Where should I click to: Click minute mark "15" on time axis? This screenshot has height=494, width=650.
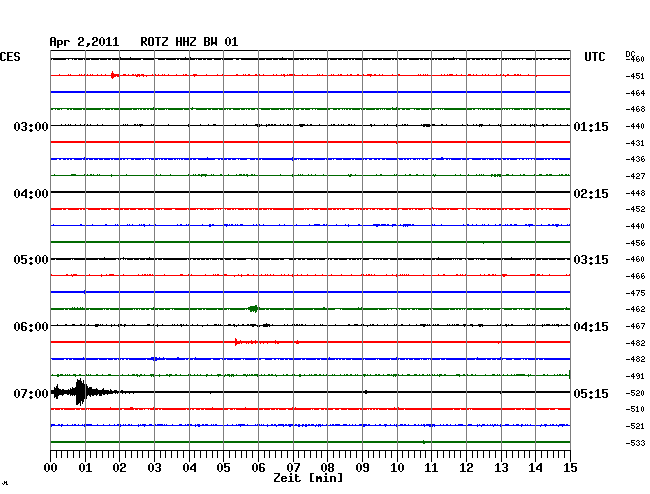pos(570,467)
